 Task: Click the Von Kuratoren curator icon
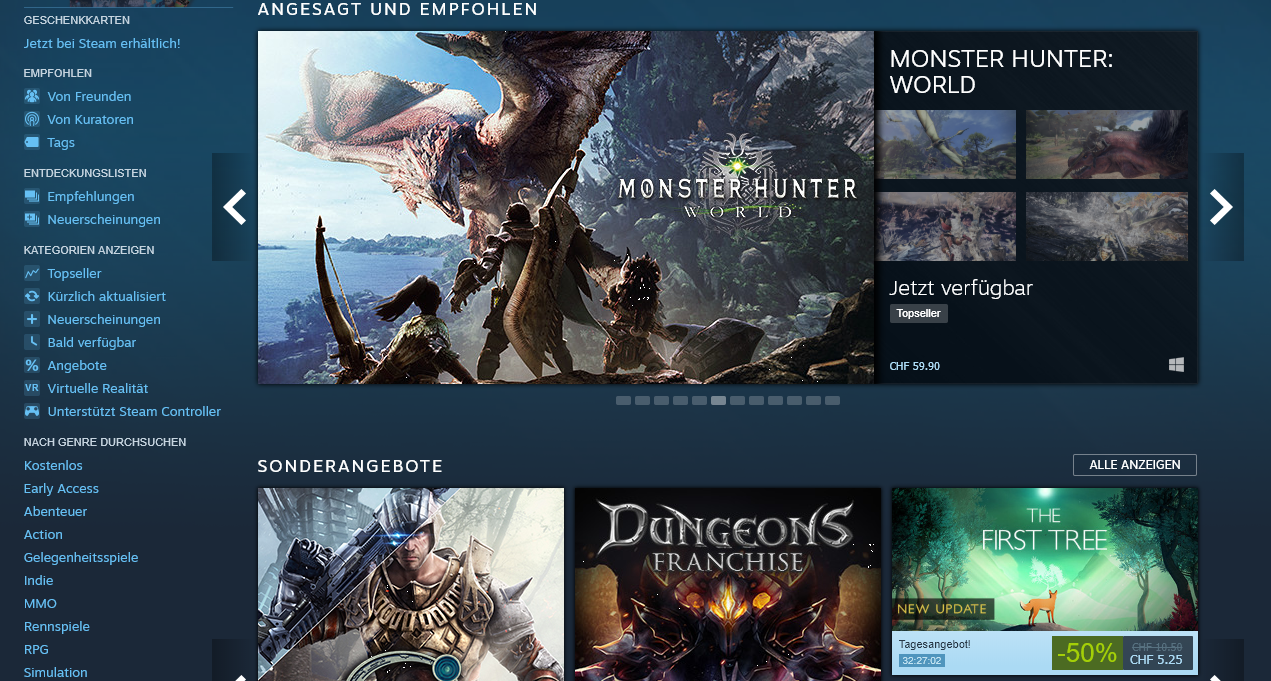[x=32, y=120]
